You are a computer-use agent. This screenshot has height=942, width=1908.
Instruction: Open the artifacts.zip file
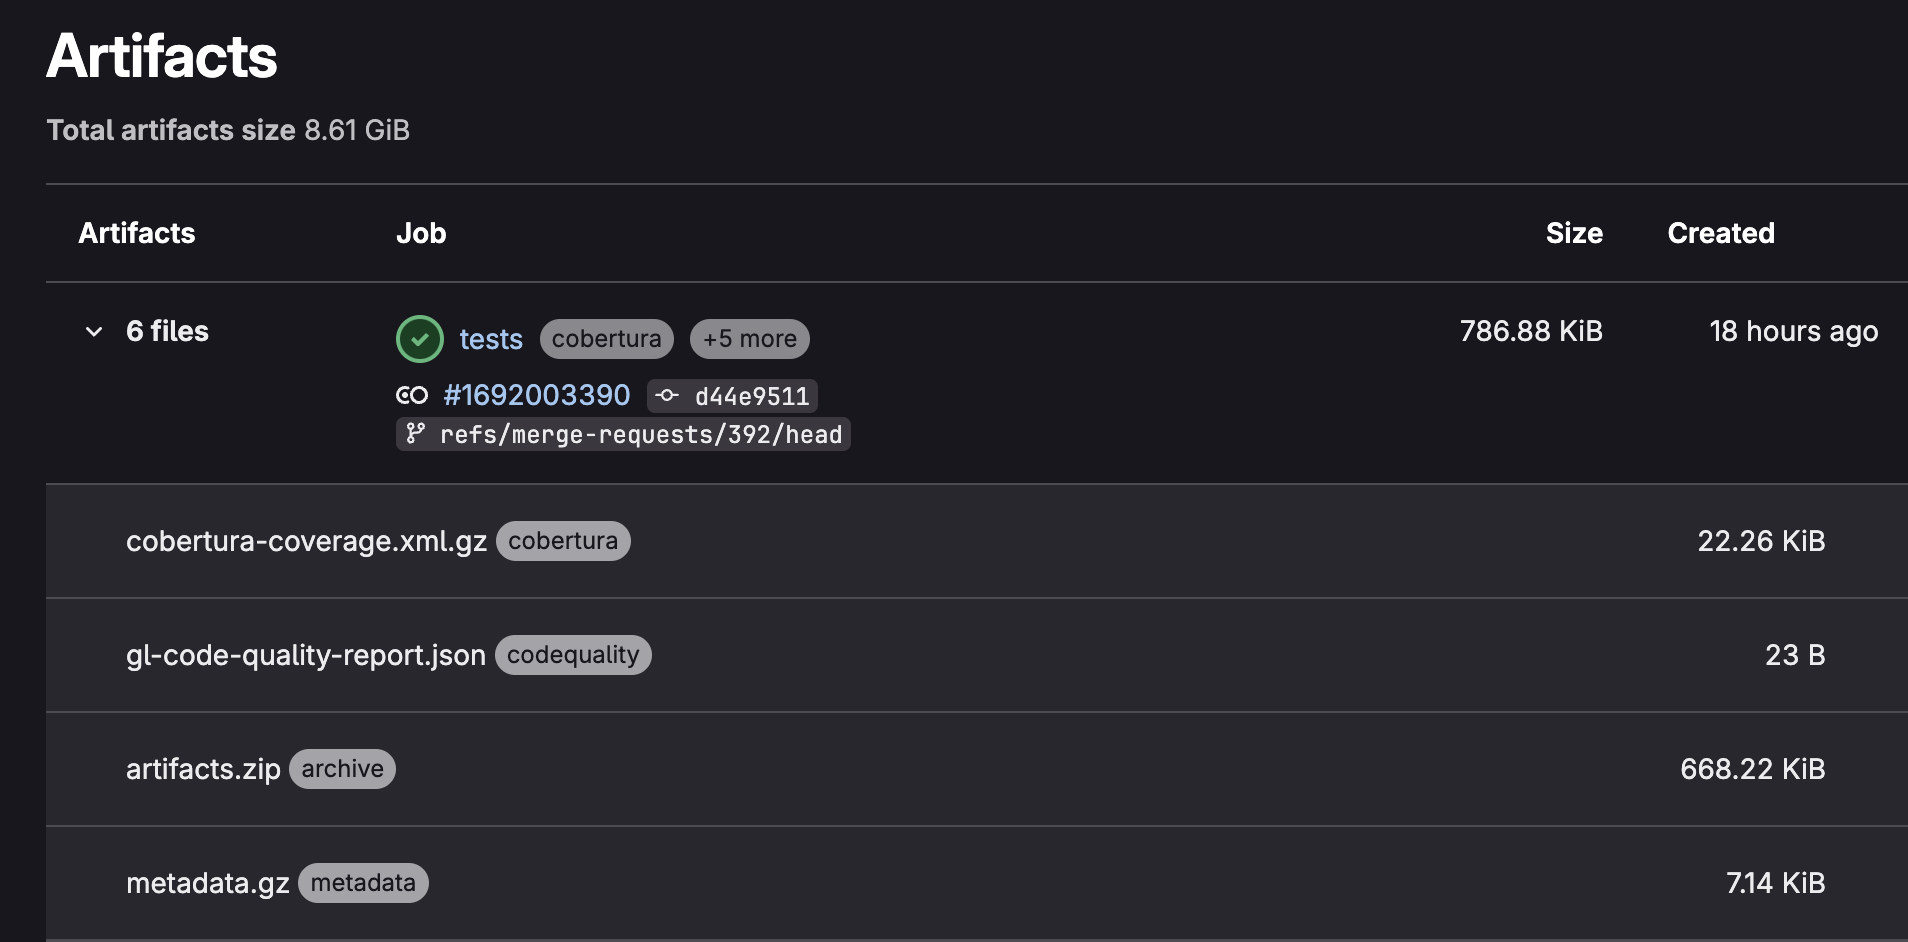[203, 769]
